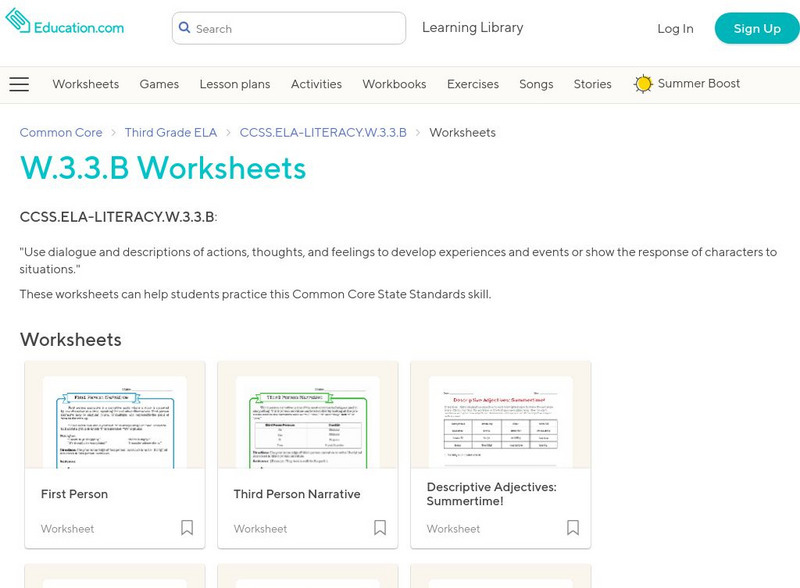This screenshot has height=588, width=800.
Task: Go to Common Core breadcrumb
Action: (61, 133)
